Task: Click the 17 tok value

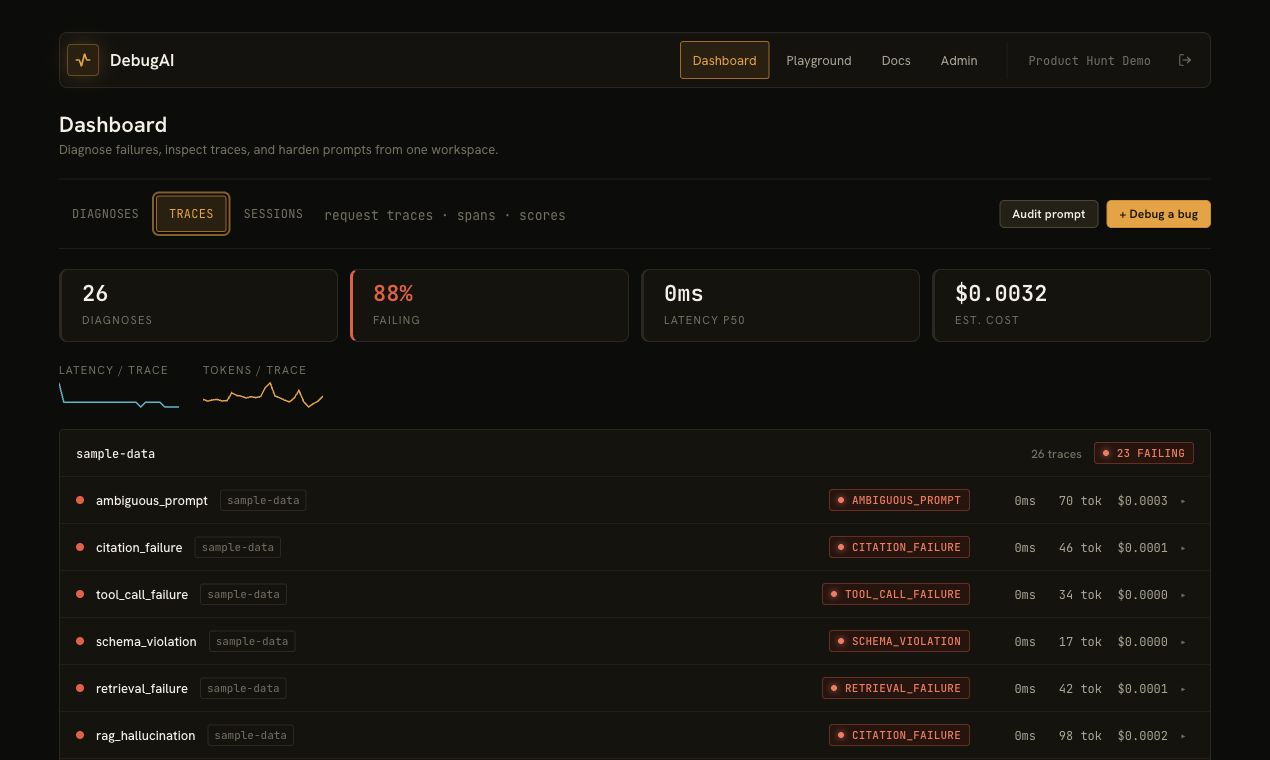Action: tap(1080, 641)
